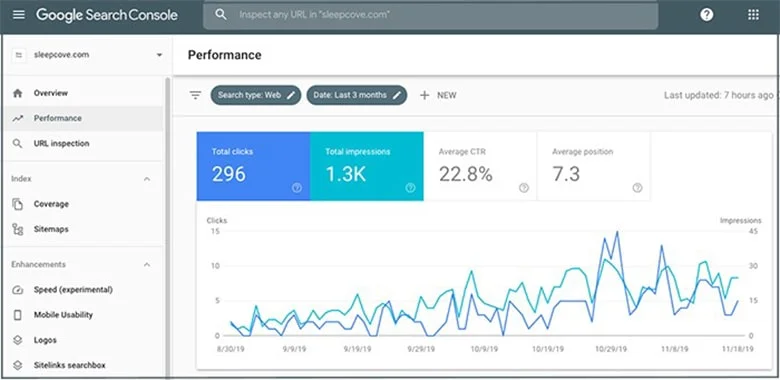This screenshot has height=380, width=780.
Task: Go to Overview in sidebar
Action: pyautogui.click(x=83, y=93)
